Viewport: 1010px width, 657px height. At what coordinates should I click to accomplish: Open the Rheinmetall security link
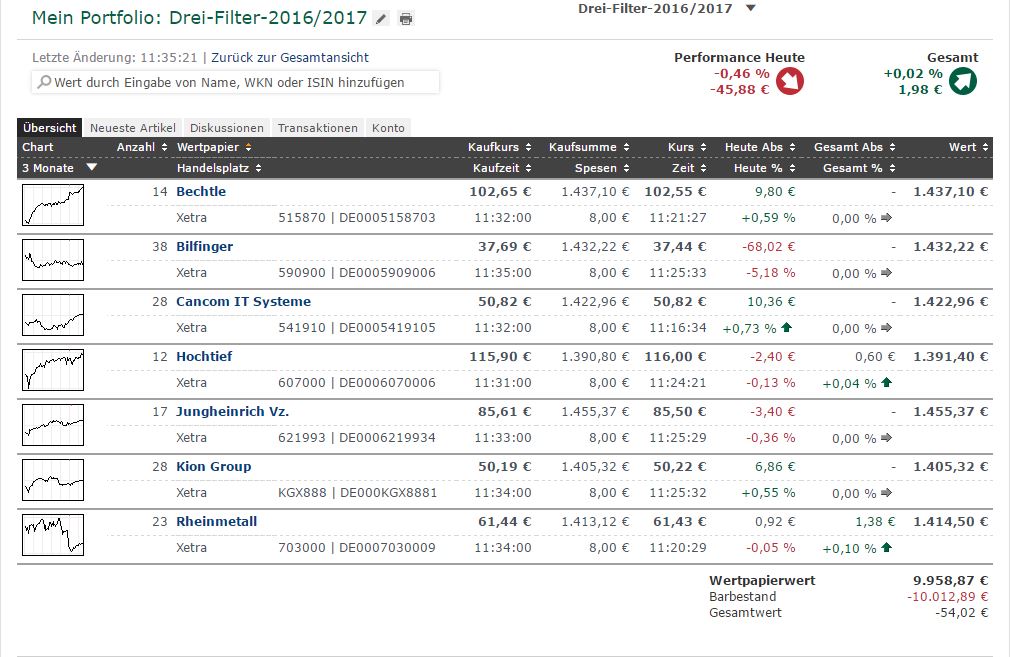[x=216, y=521]
